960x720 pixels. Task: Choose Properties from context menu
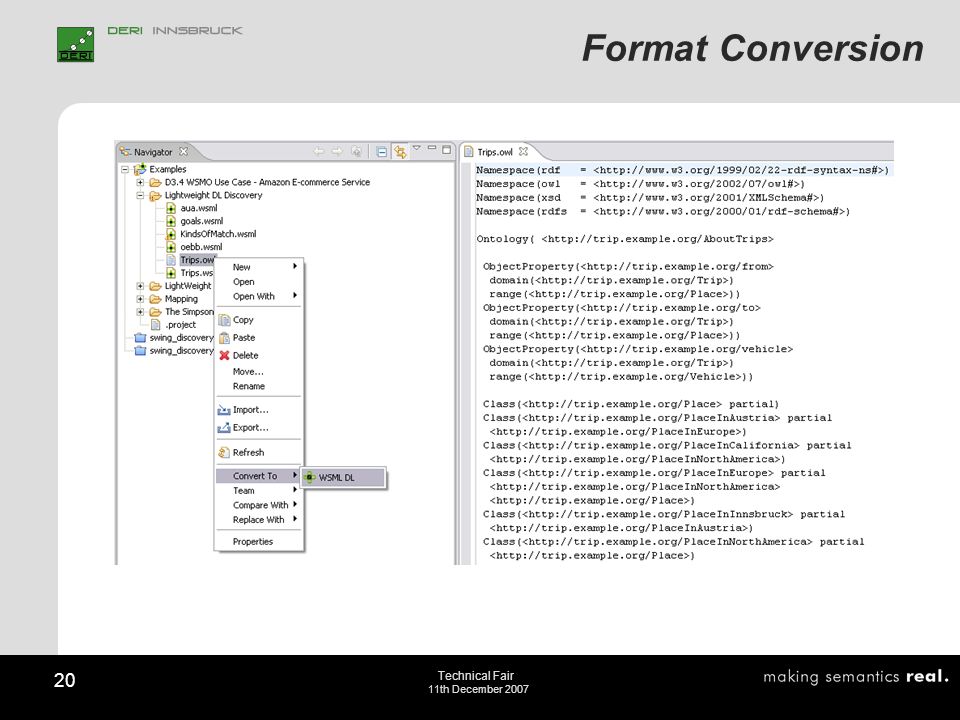pos(259,542)
